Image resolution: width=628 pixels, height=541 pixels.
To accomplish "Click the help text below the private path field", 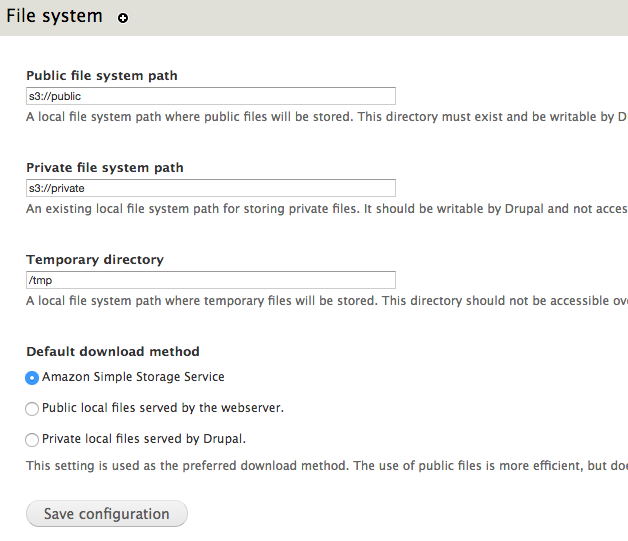I will (320, 209).
